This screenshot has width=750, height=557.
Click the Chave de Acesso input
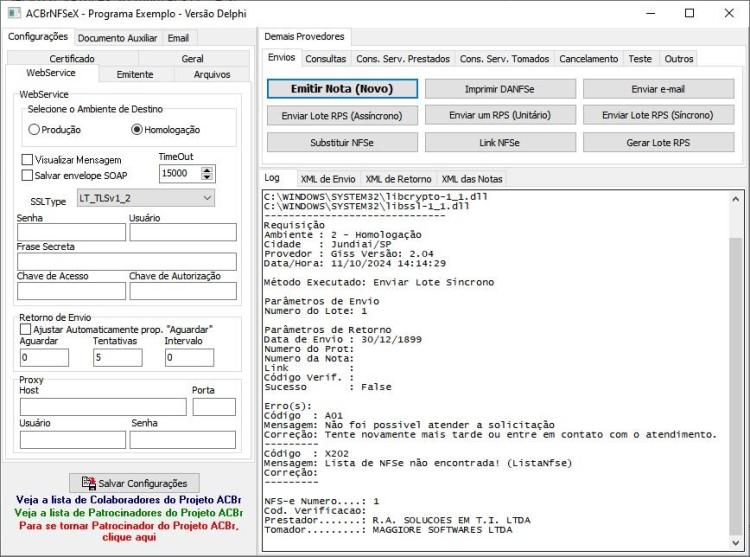pyautogui.click(x=72, y=291)
